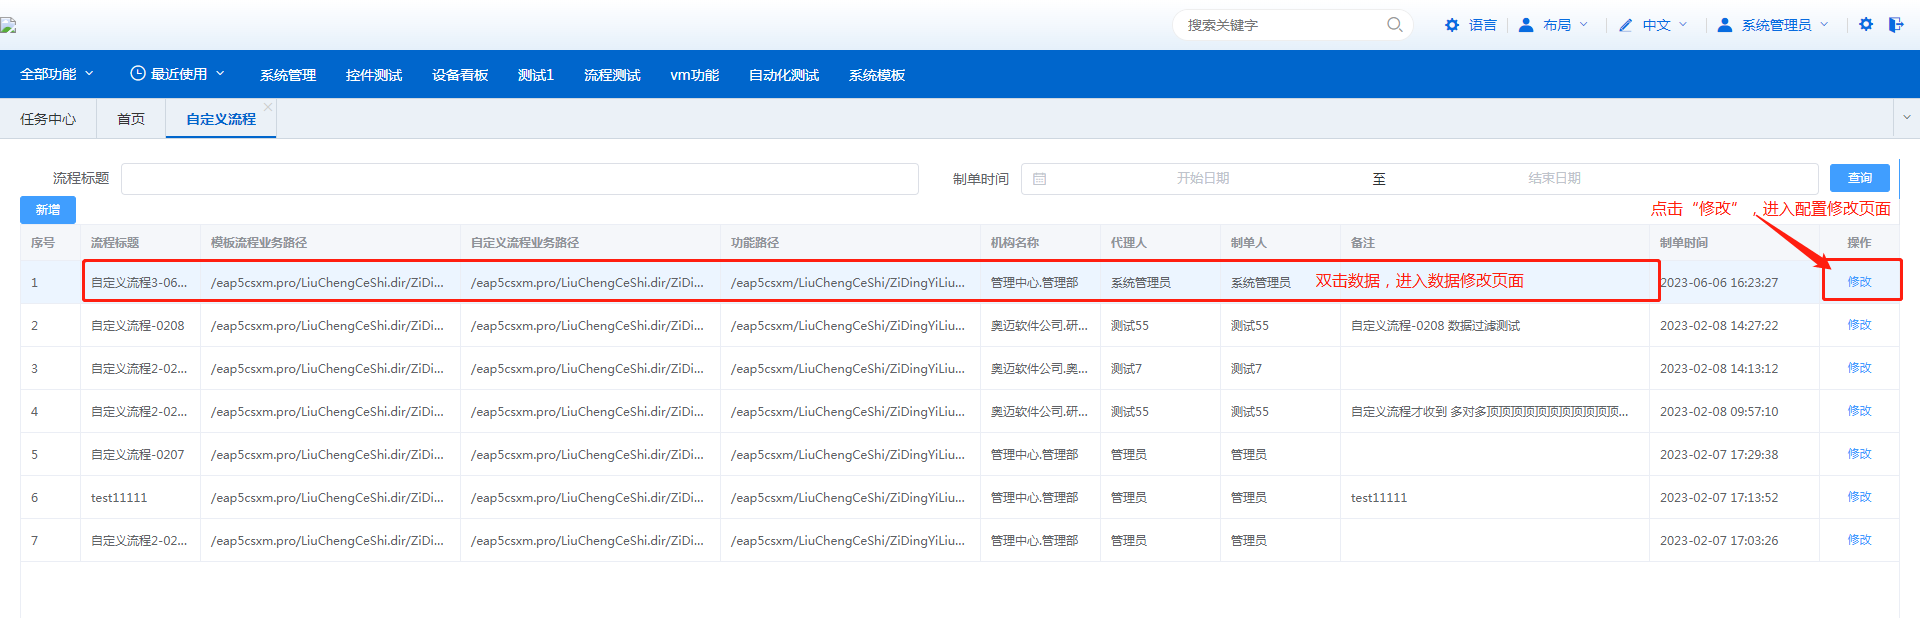Viewport: 1920px width, 618px height.
Task: Click 修改 link for 自定义流程-0208 row
Action: pos(1859,325)
